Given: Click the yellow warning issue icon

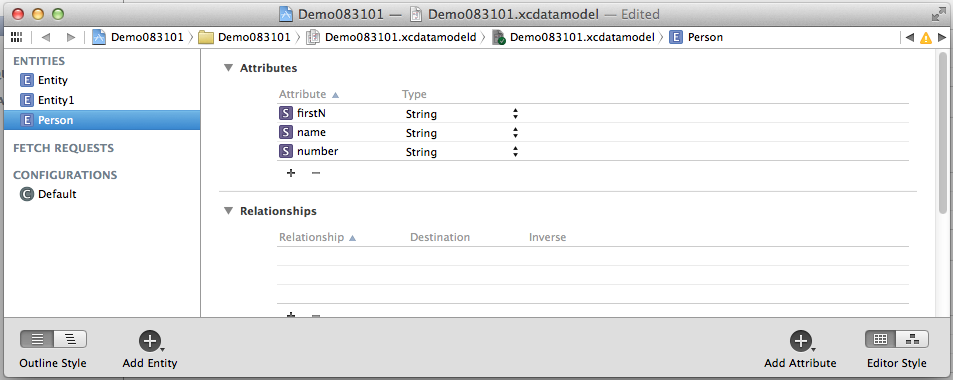Looking at the screenshot, I should click(926, 38).
